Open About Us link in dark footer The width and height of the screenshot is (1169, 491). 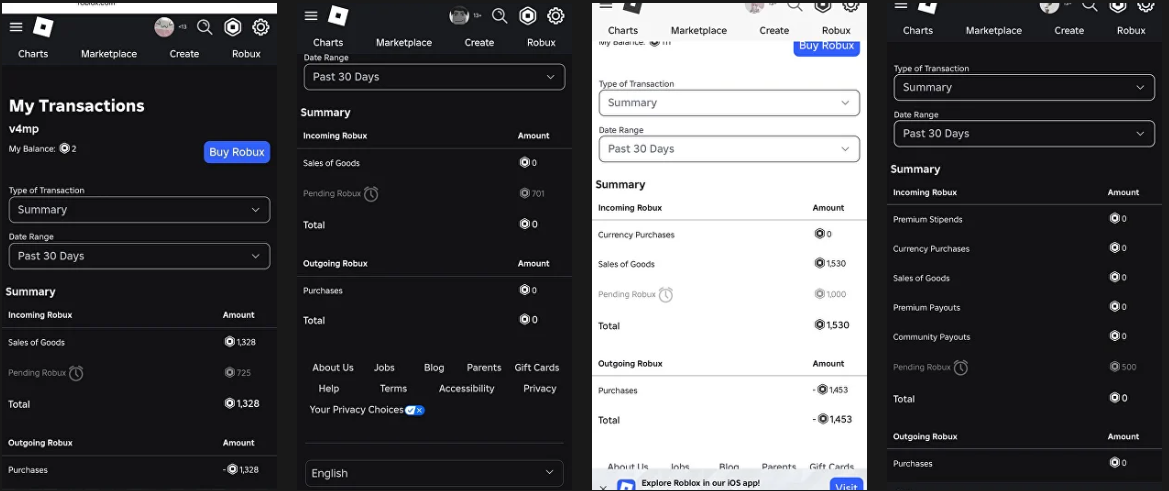pos(333,367)
